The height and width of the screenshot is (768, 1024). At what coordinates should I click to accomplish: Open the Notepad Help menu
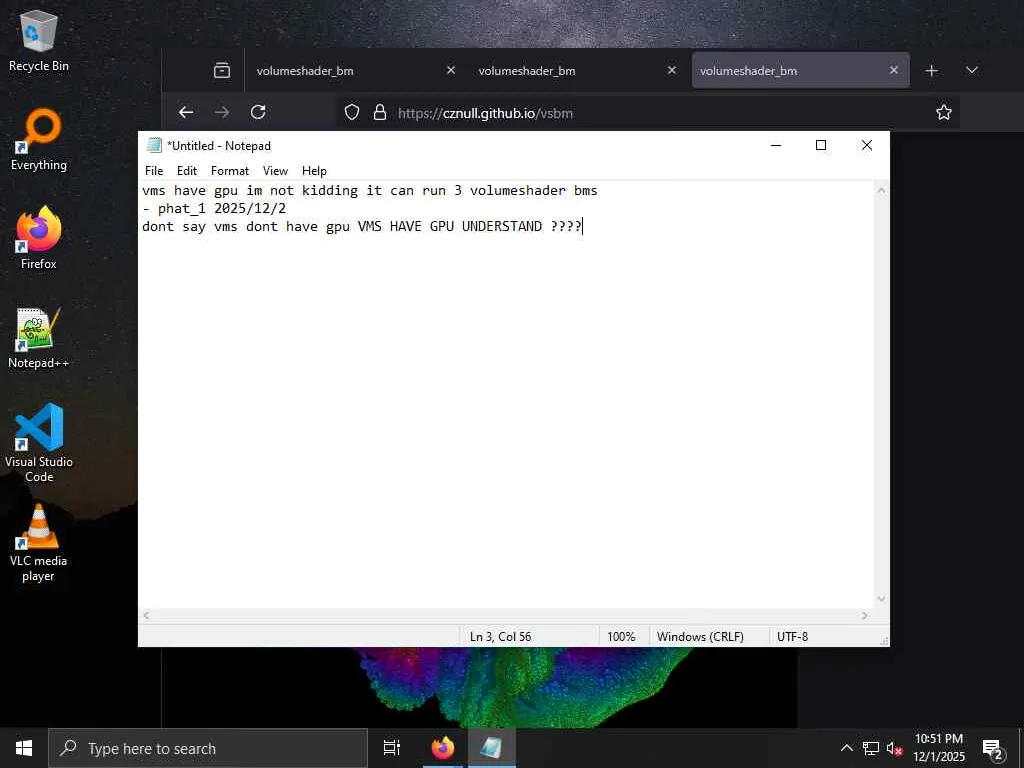click(x=314, y=170)
